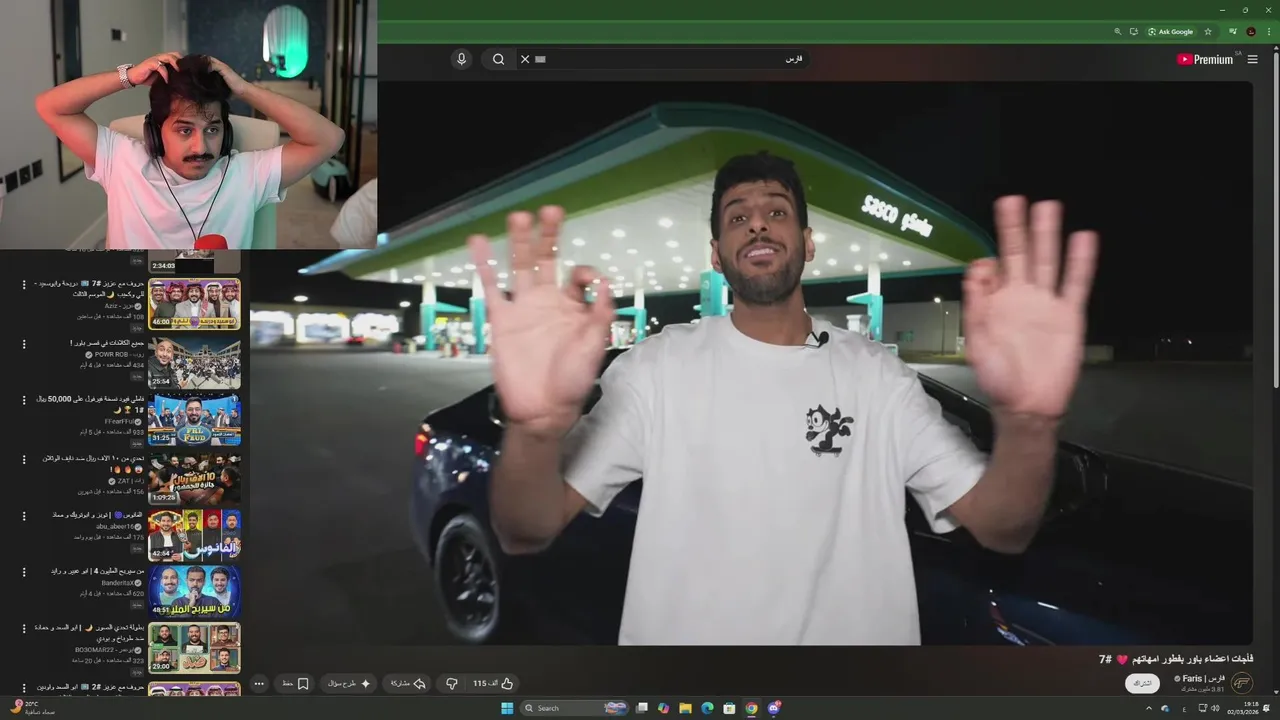Click the cast/install icon in address bar
The width and height of the screenshot is (1280, 720).
pyautogui.click(x=1134, y=32)
